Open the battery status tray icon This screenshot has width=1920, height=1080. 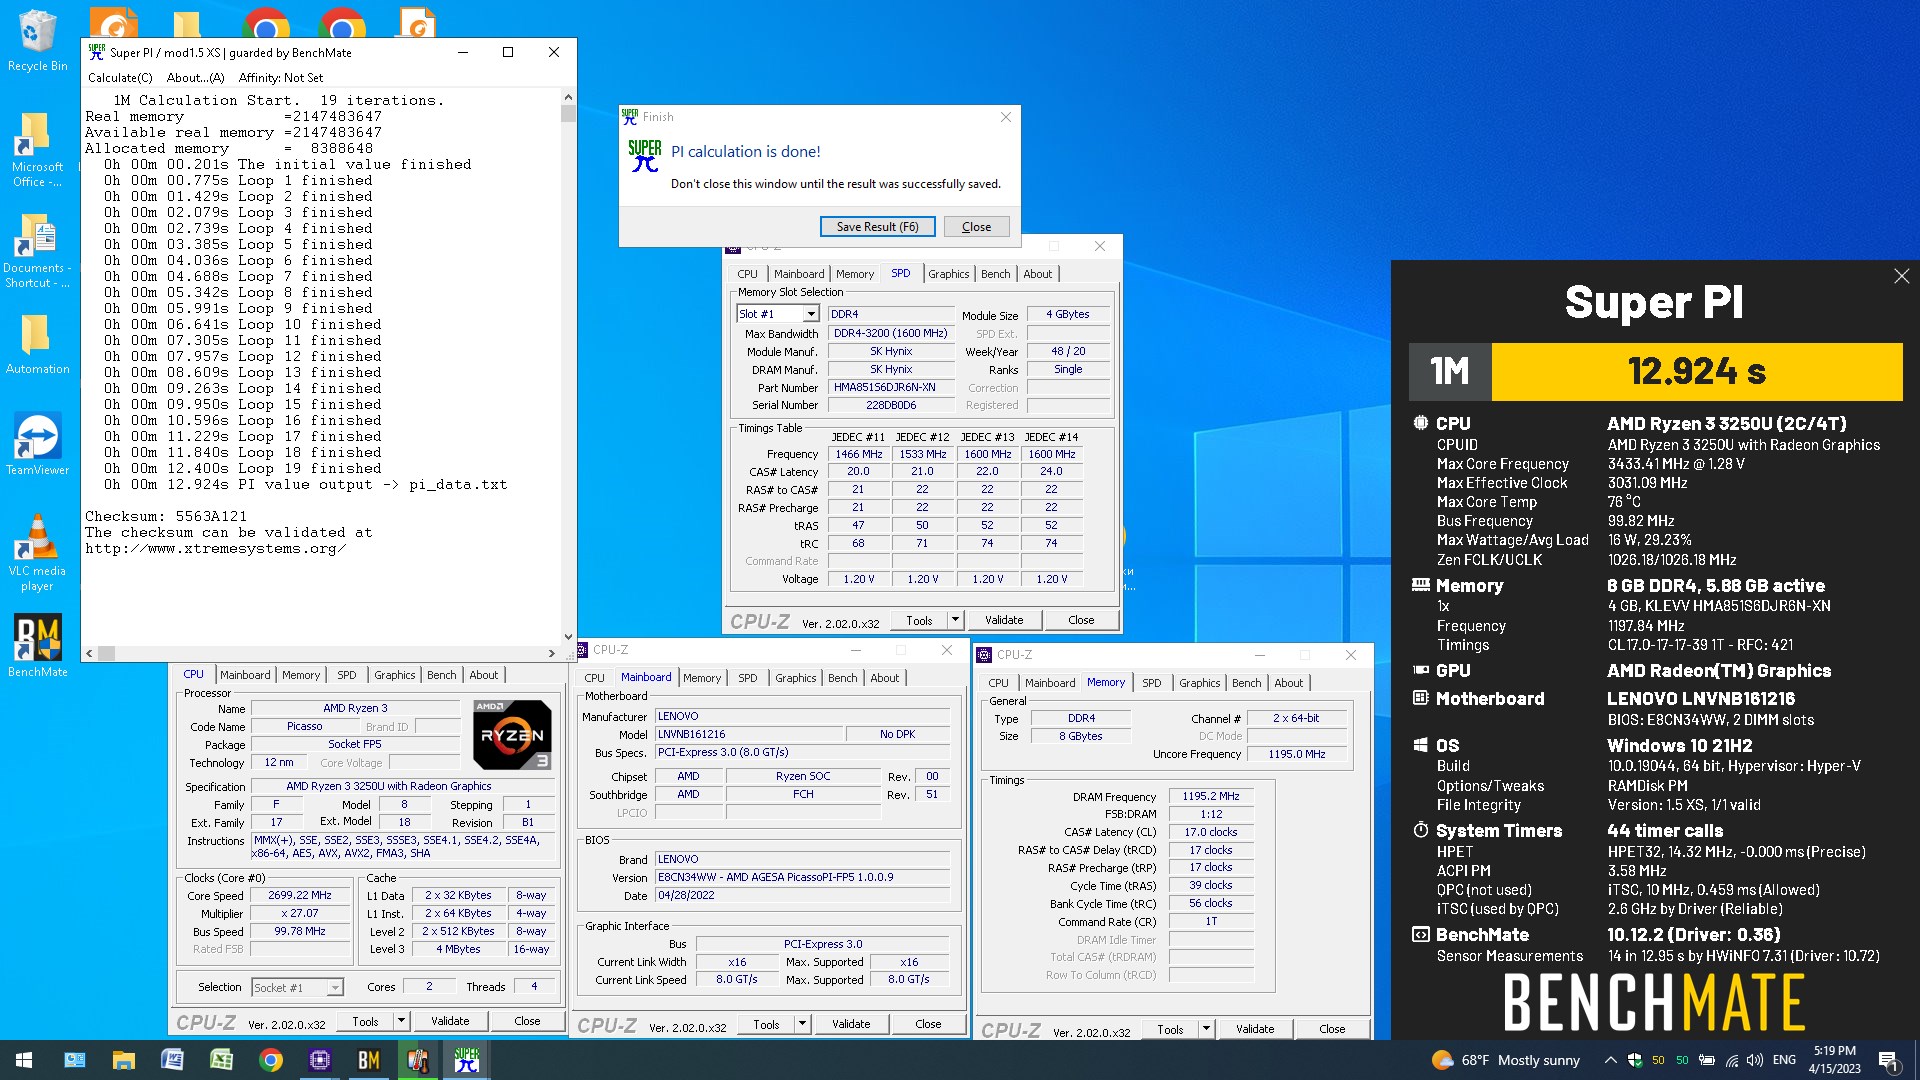pyautogui.click(x=1707, y=1060)
